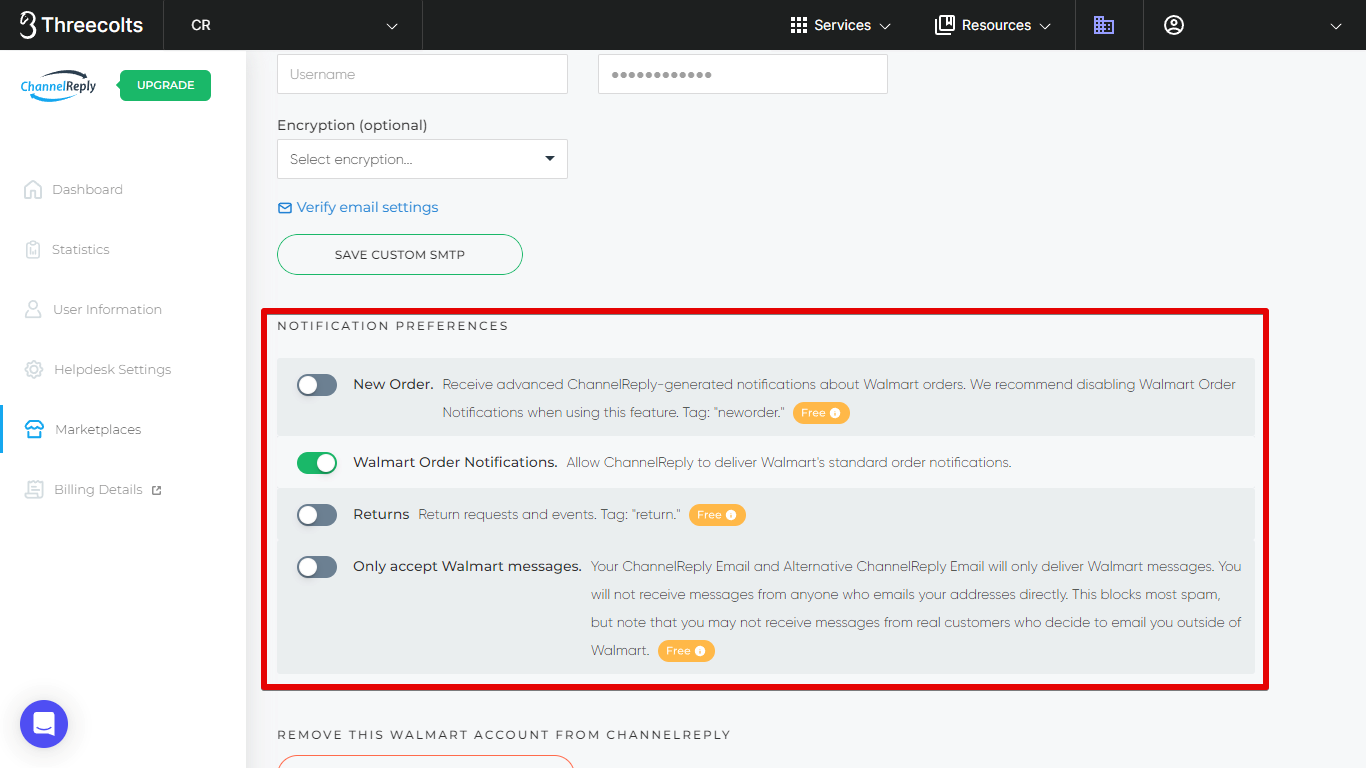
Task: Click the Resources book icon
Action: (x=945, y=25)
